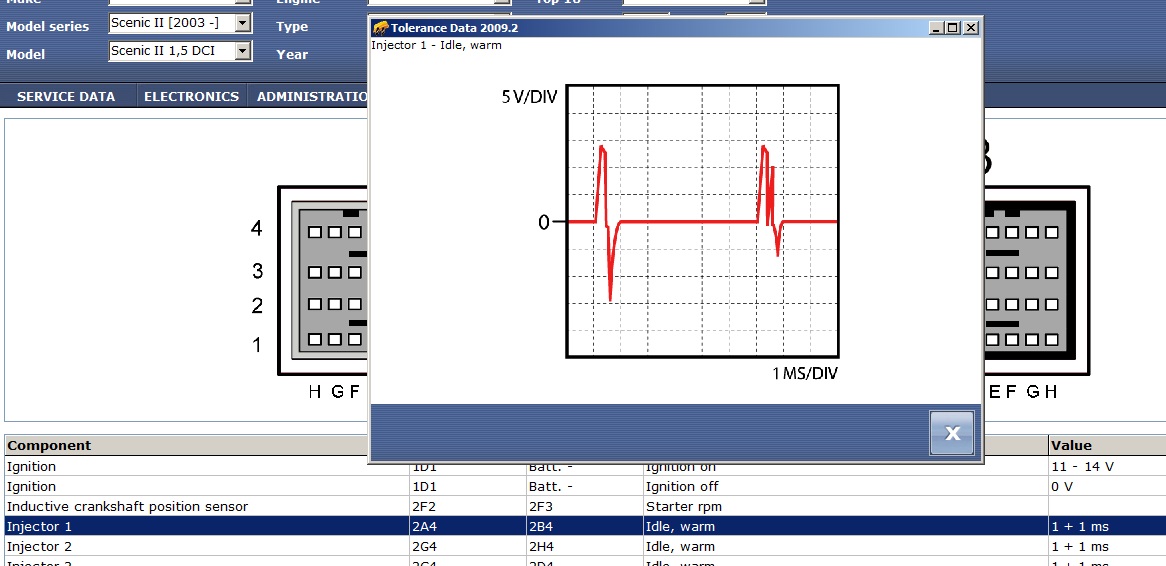Viewport: 1166px width, 566px height.
Task: Click the 2F2 pin cell
Action: (x=468, y=506)
